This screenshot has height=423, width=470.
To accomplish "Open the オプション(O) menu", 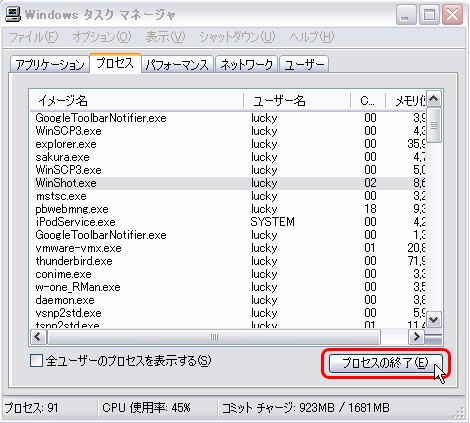I will click(x=102, y=37).
